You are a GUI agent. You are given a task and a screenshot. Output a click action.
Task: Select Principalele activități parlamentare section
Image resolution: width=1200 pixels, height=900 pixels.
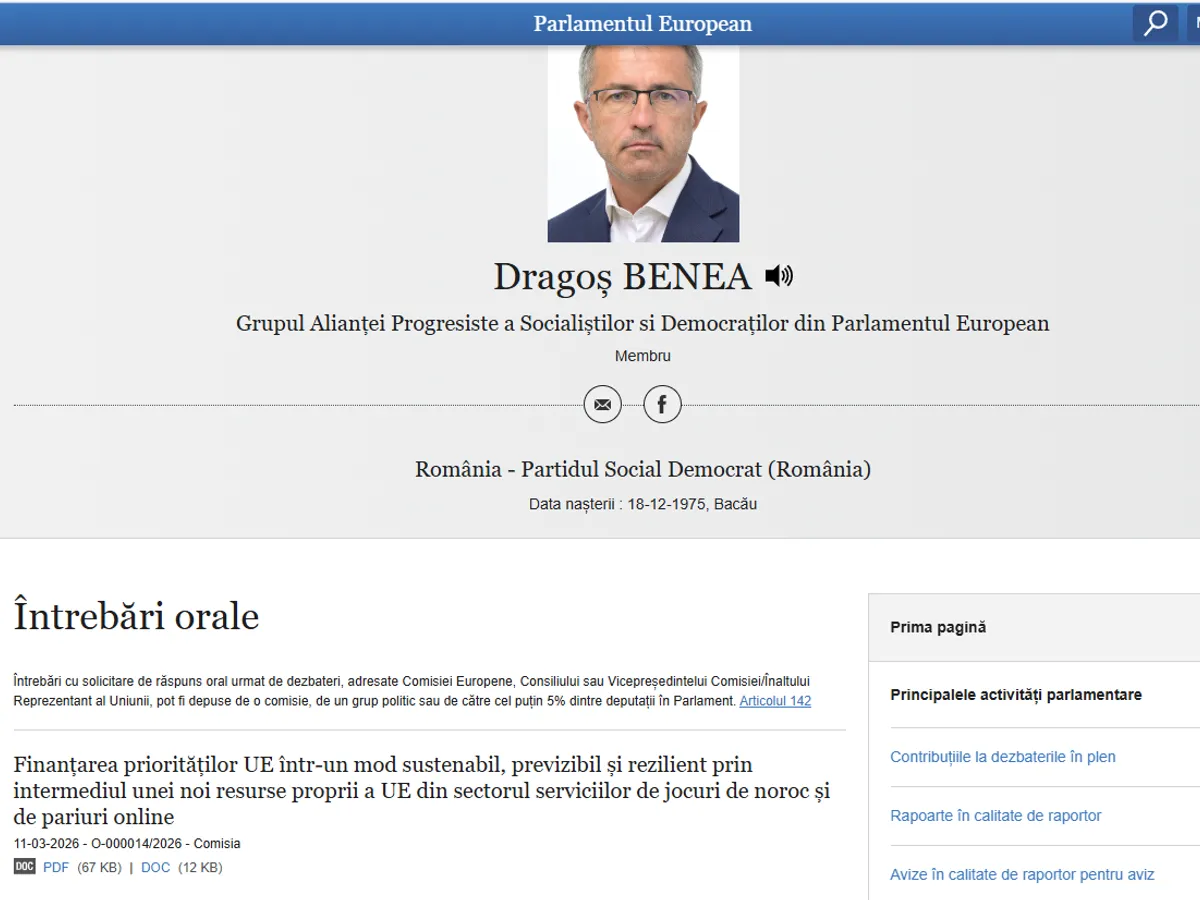[1016, 695]
